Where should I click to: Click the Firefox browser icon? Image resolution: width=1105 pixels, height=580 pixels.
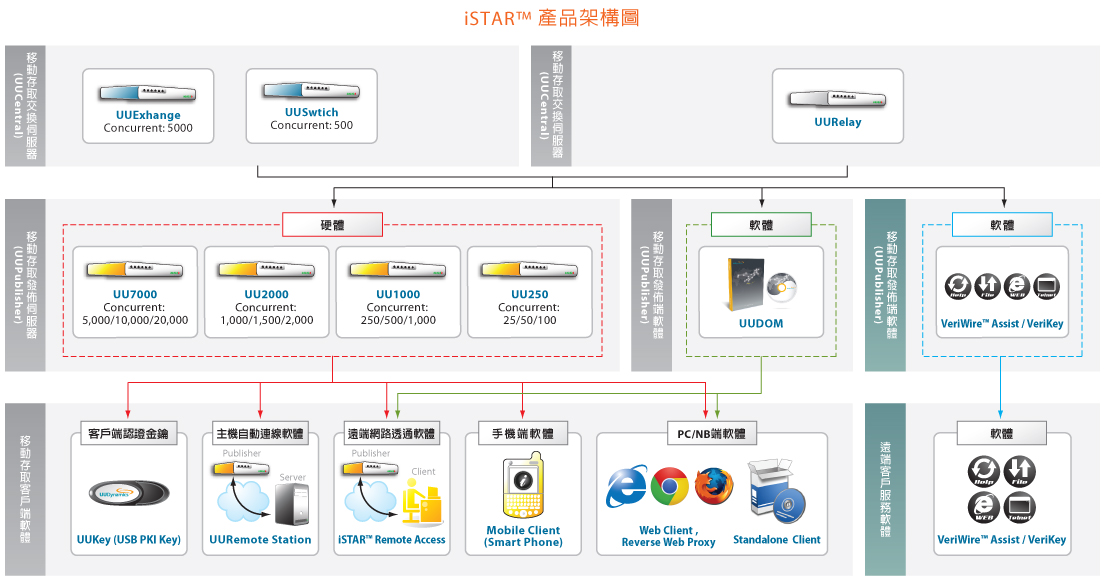click(x=714, y=486)
